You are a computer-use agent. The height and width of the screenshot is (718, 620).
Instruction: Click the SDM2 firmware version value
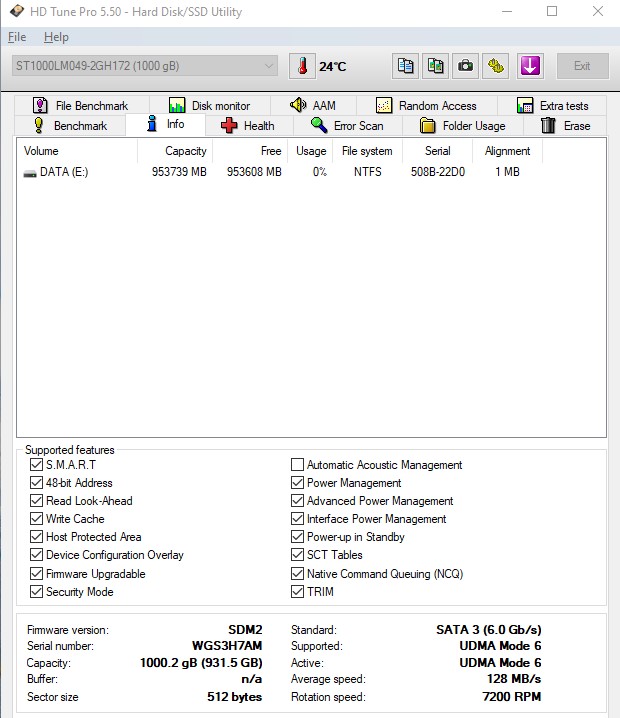click(x=245, y=630)
